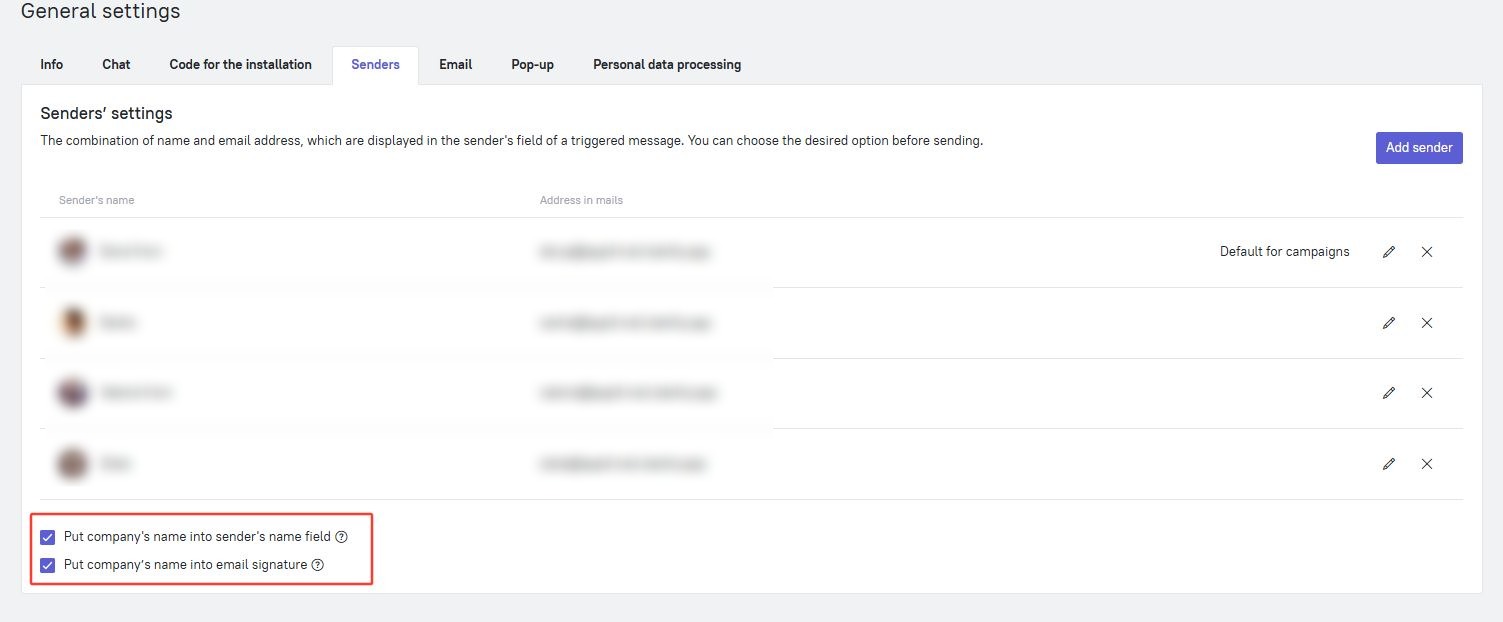Click the orange avatar thumbnail
Viewport: 1503px width, 622px height.
(x=72, y=323)
